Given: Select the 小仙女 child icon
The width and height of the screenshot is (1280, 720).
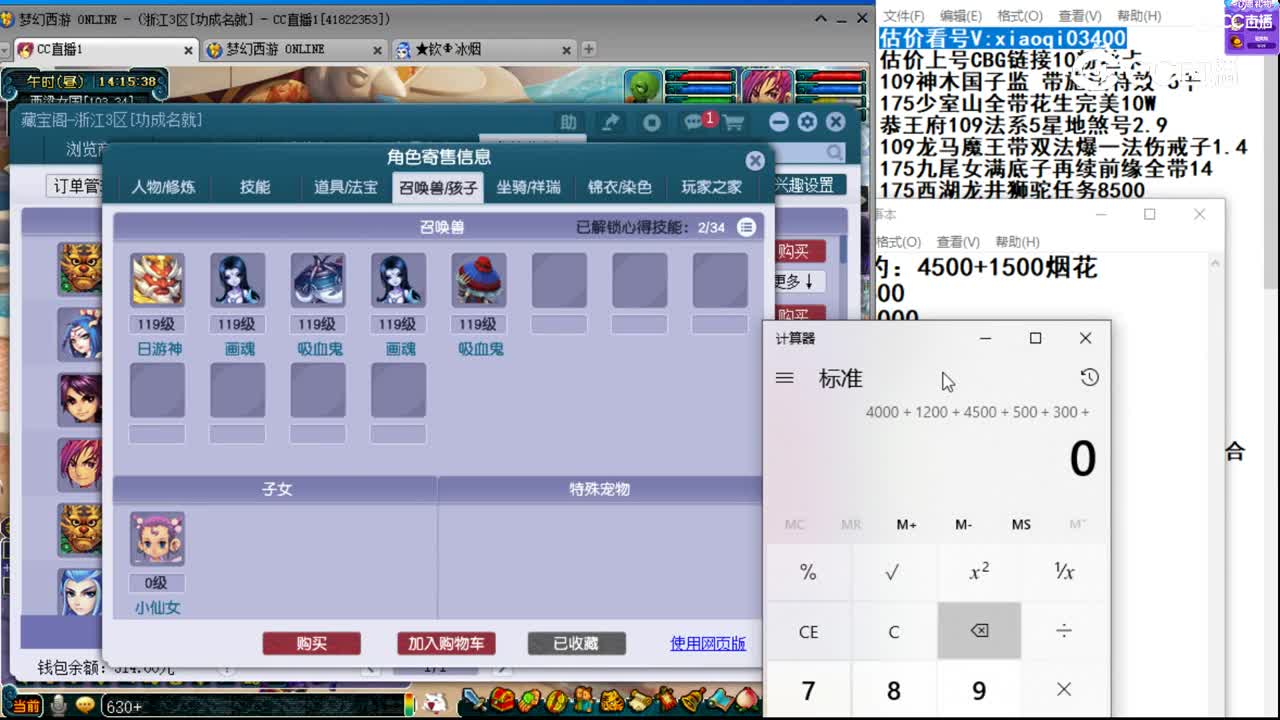Looking at the screenshot, I should [157, 539].
